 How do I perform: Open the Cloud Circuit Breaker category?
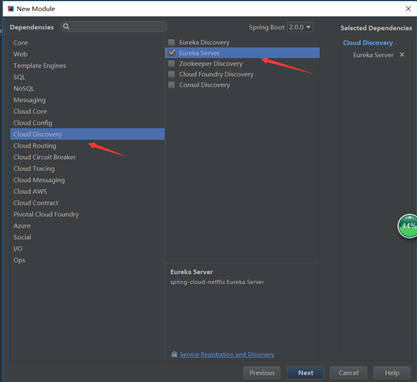click(x=87, y=157)
